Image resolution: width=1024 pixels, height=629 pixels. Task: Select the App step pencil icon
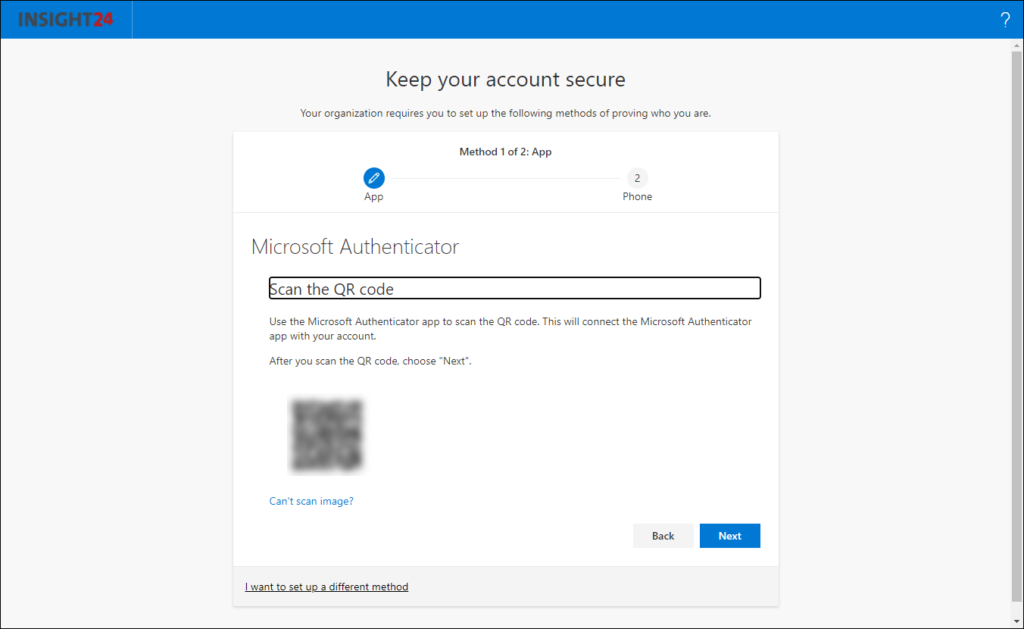pyautogui.click(x=374, y=178)
